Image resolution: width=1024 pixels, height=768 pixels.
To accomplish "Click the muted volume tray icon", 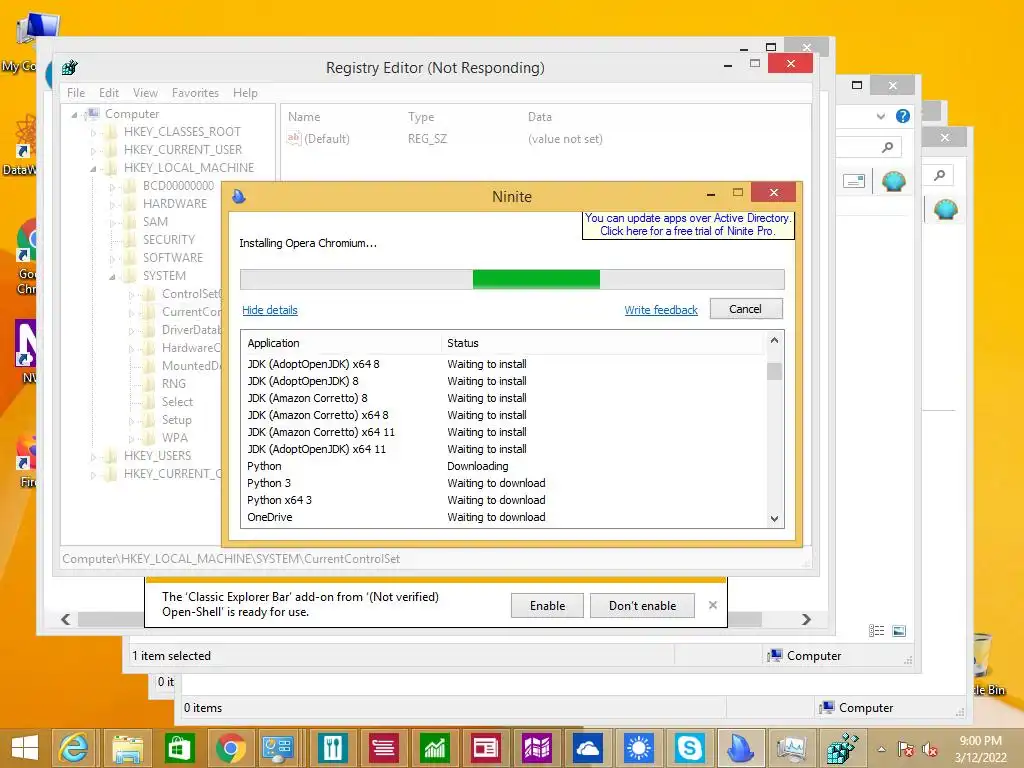I will 929,749.
